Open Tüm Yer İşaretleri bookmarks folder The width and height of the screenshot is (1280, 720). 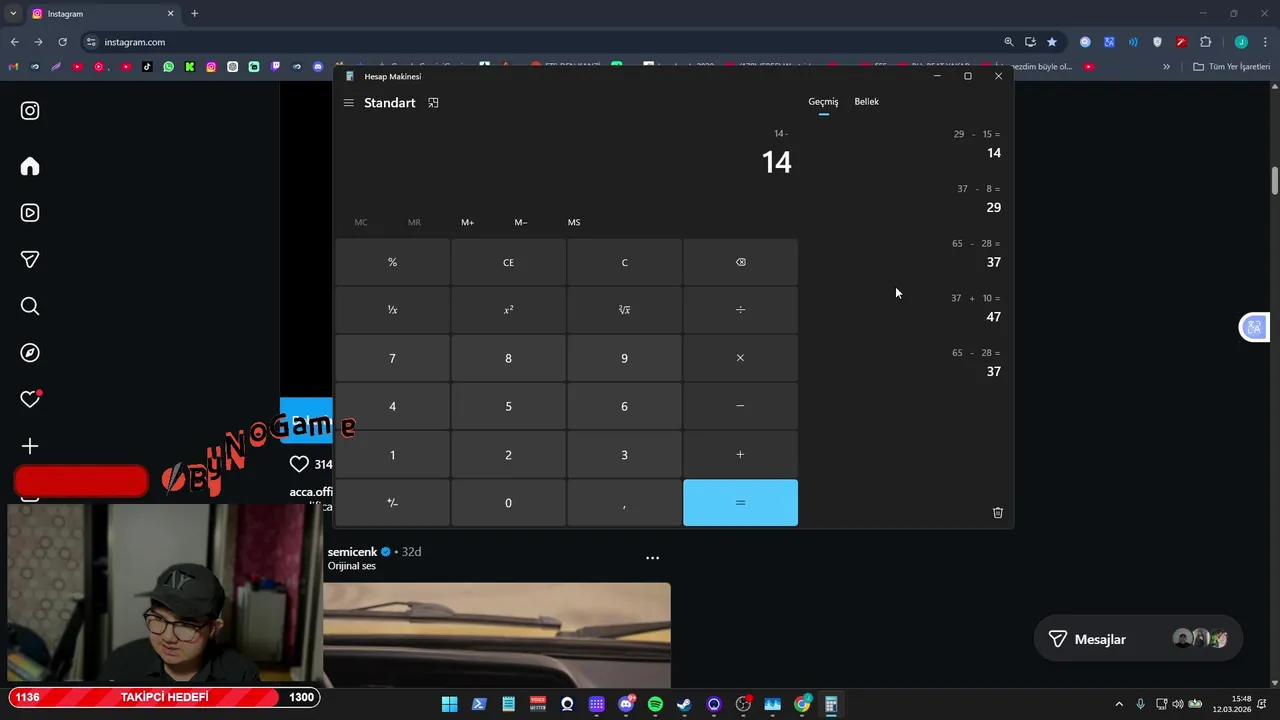[x=1231, y=67]
